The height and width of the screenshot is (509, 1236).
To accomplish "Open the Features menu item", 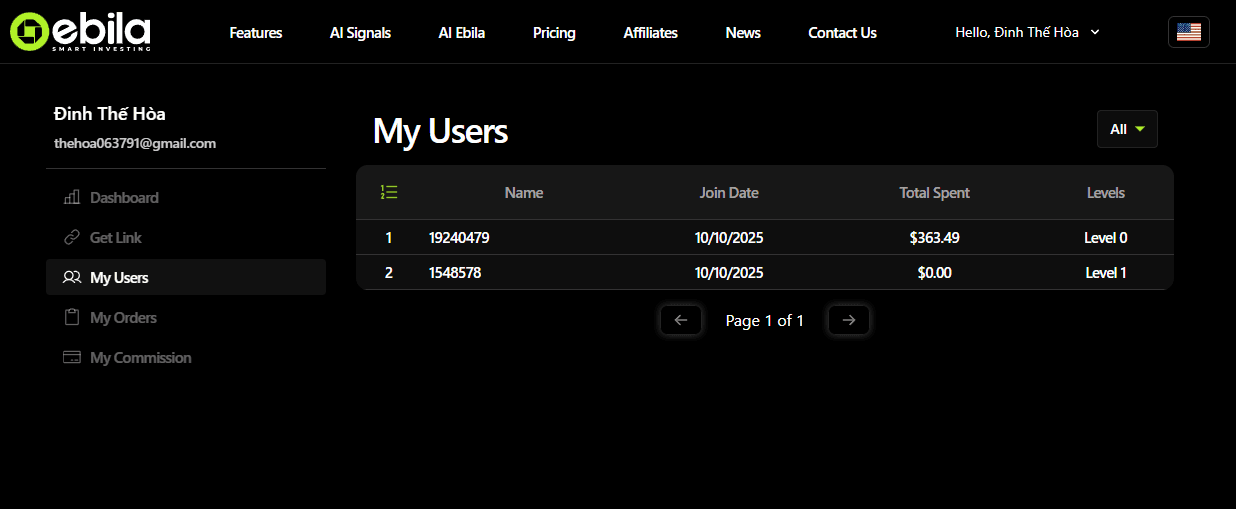I will [x=256, y=33].
